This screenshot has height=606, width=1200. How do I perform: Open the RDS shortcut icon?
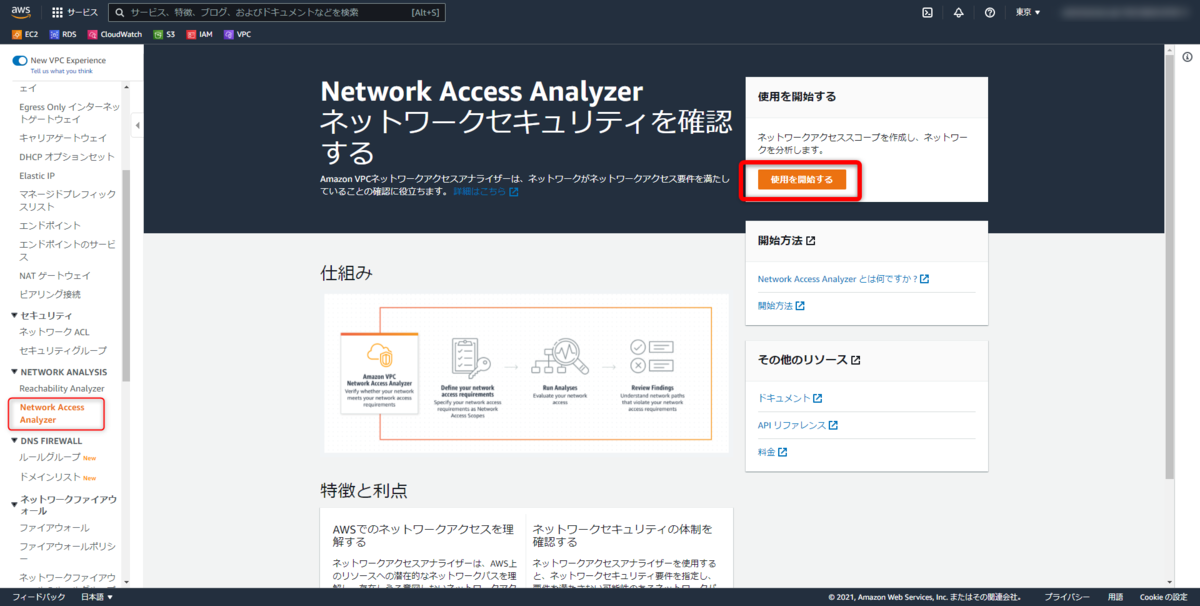click(54, 34)
